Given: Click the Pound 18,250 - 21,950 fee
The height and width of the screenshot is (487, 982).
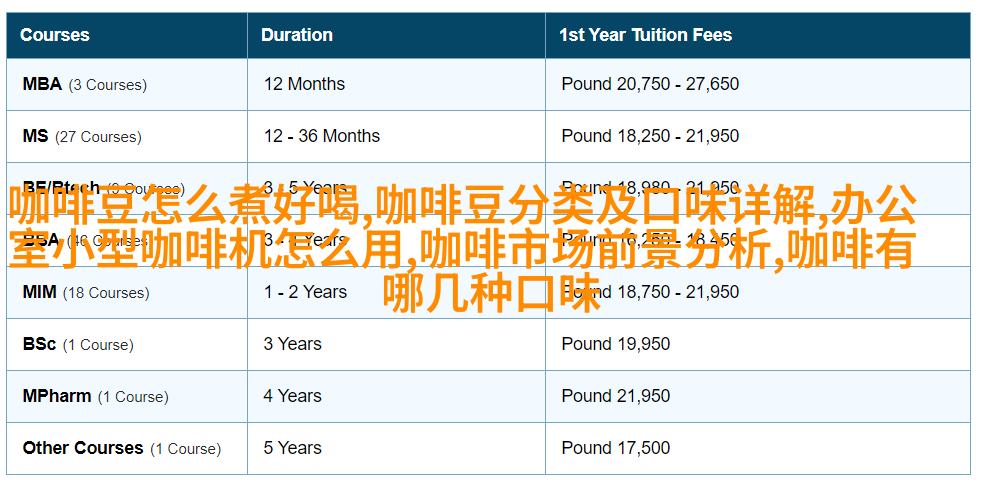Looking at the screenshot, I should pyautogui.click(x=650, y=136).
